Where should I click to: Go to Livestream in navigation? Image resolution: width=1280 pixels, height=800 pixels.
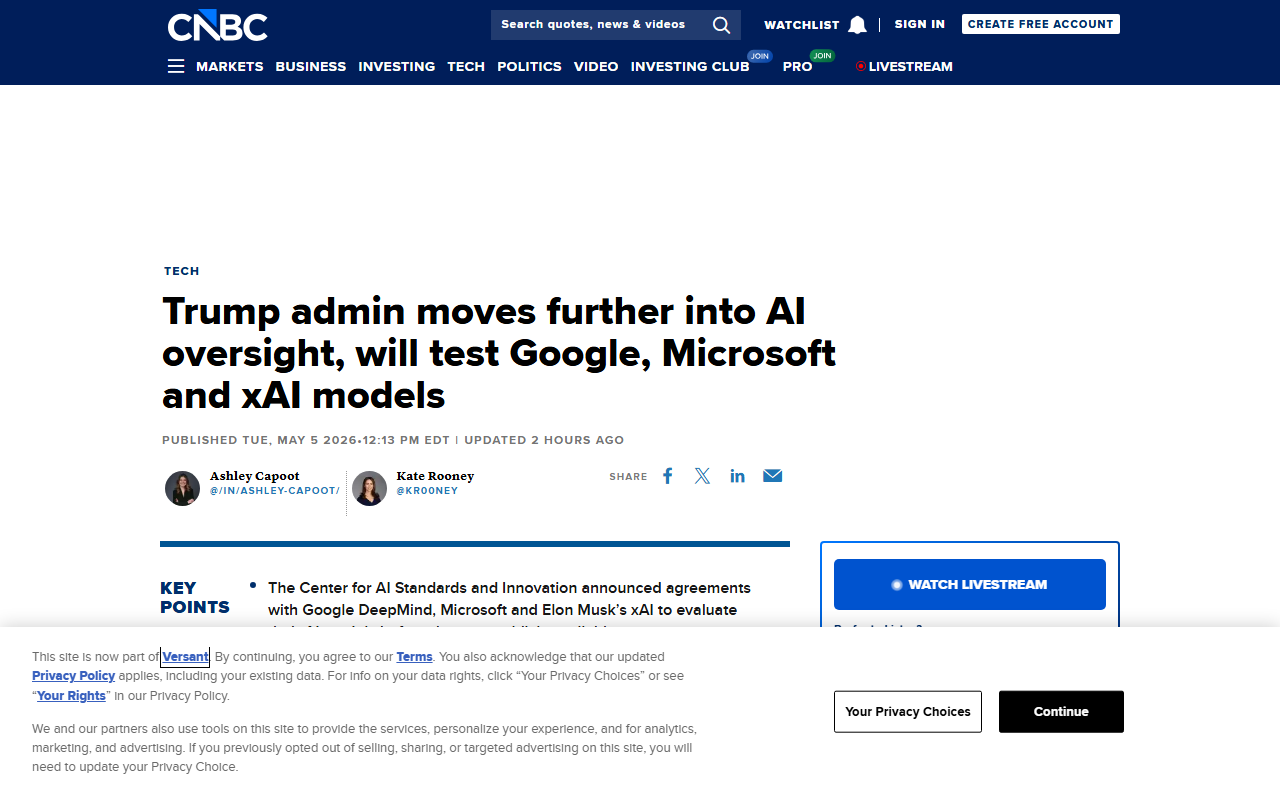(904, 66)
